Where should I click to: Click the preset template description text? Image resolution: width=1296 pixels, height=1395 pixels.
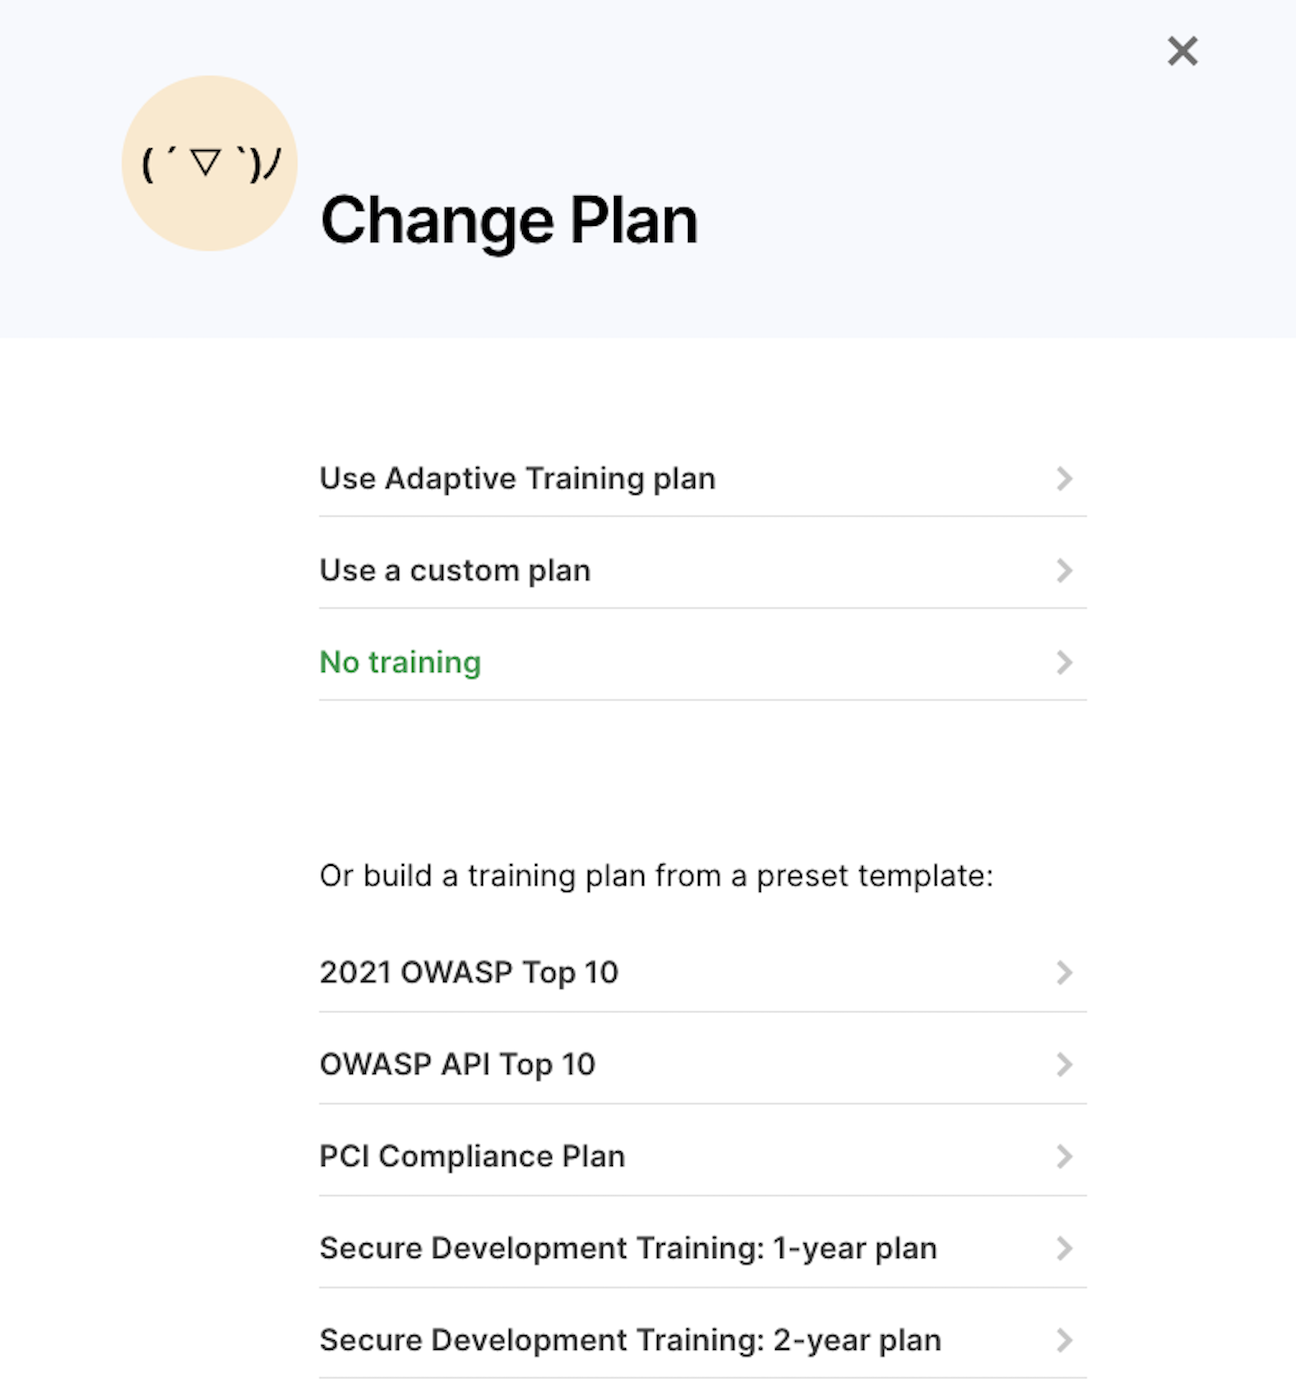tap(656, 876)
